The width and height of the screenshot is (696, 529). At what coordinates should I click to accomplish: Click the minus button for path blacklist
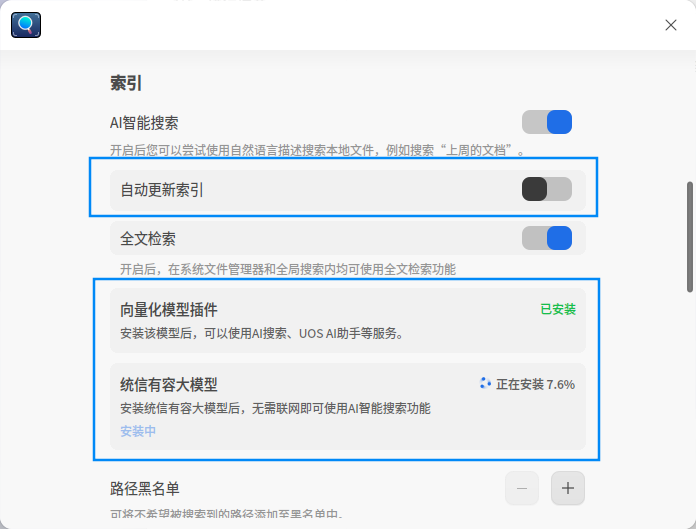tap(522, 488)
